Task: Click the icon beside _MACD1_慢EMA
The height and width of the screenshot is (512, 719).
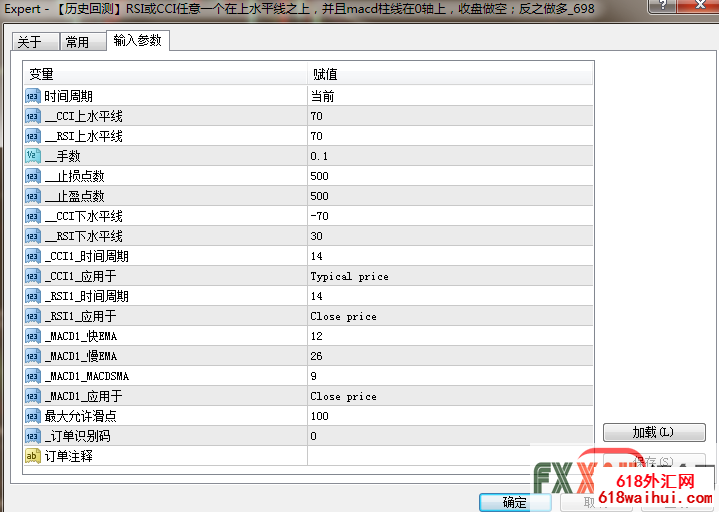Action: (x=33, y=356)
